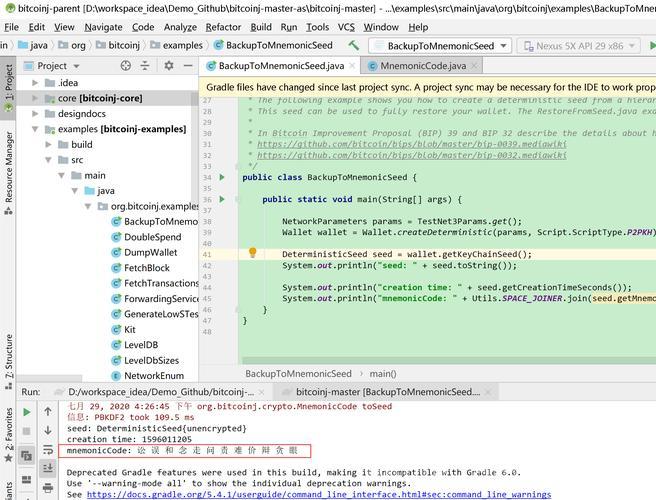This screenshot has height=500, width=656.
Task: Collapse examples [bitcoinj-examples] module
Action: click(35, 129)
